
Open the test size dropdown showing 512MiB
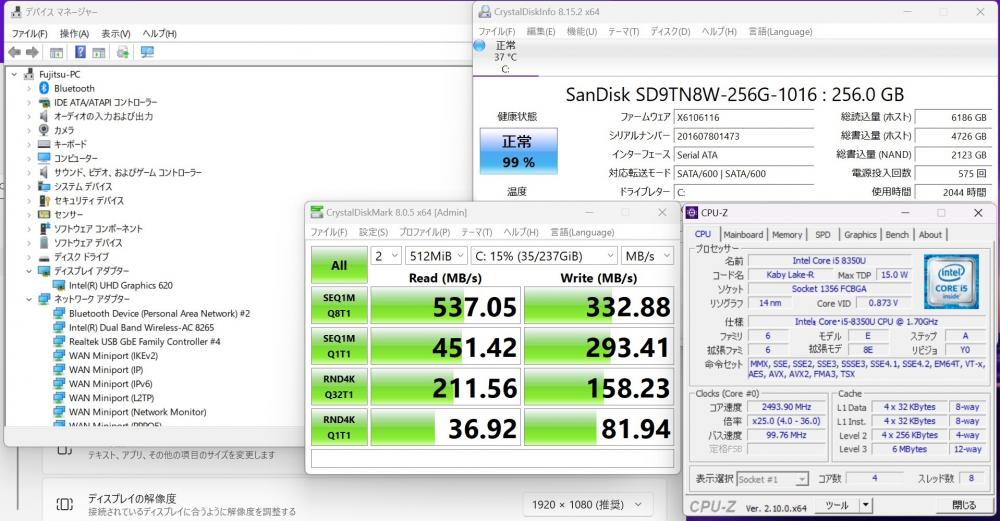[437, 256]
